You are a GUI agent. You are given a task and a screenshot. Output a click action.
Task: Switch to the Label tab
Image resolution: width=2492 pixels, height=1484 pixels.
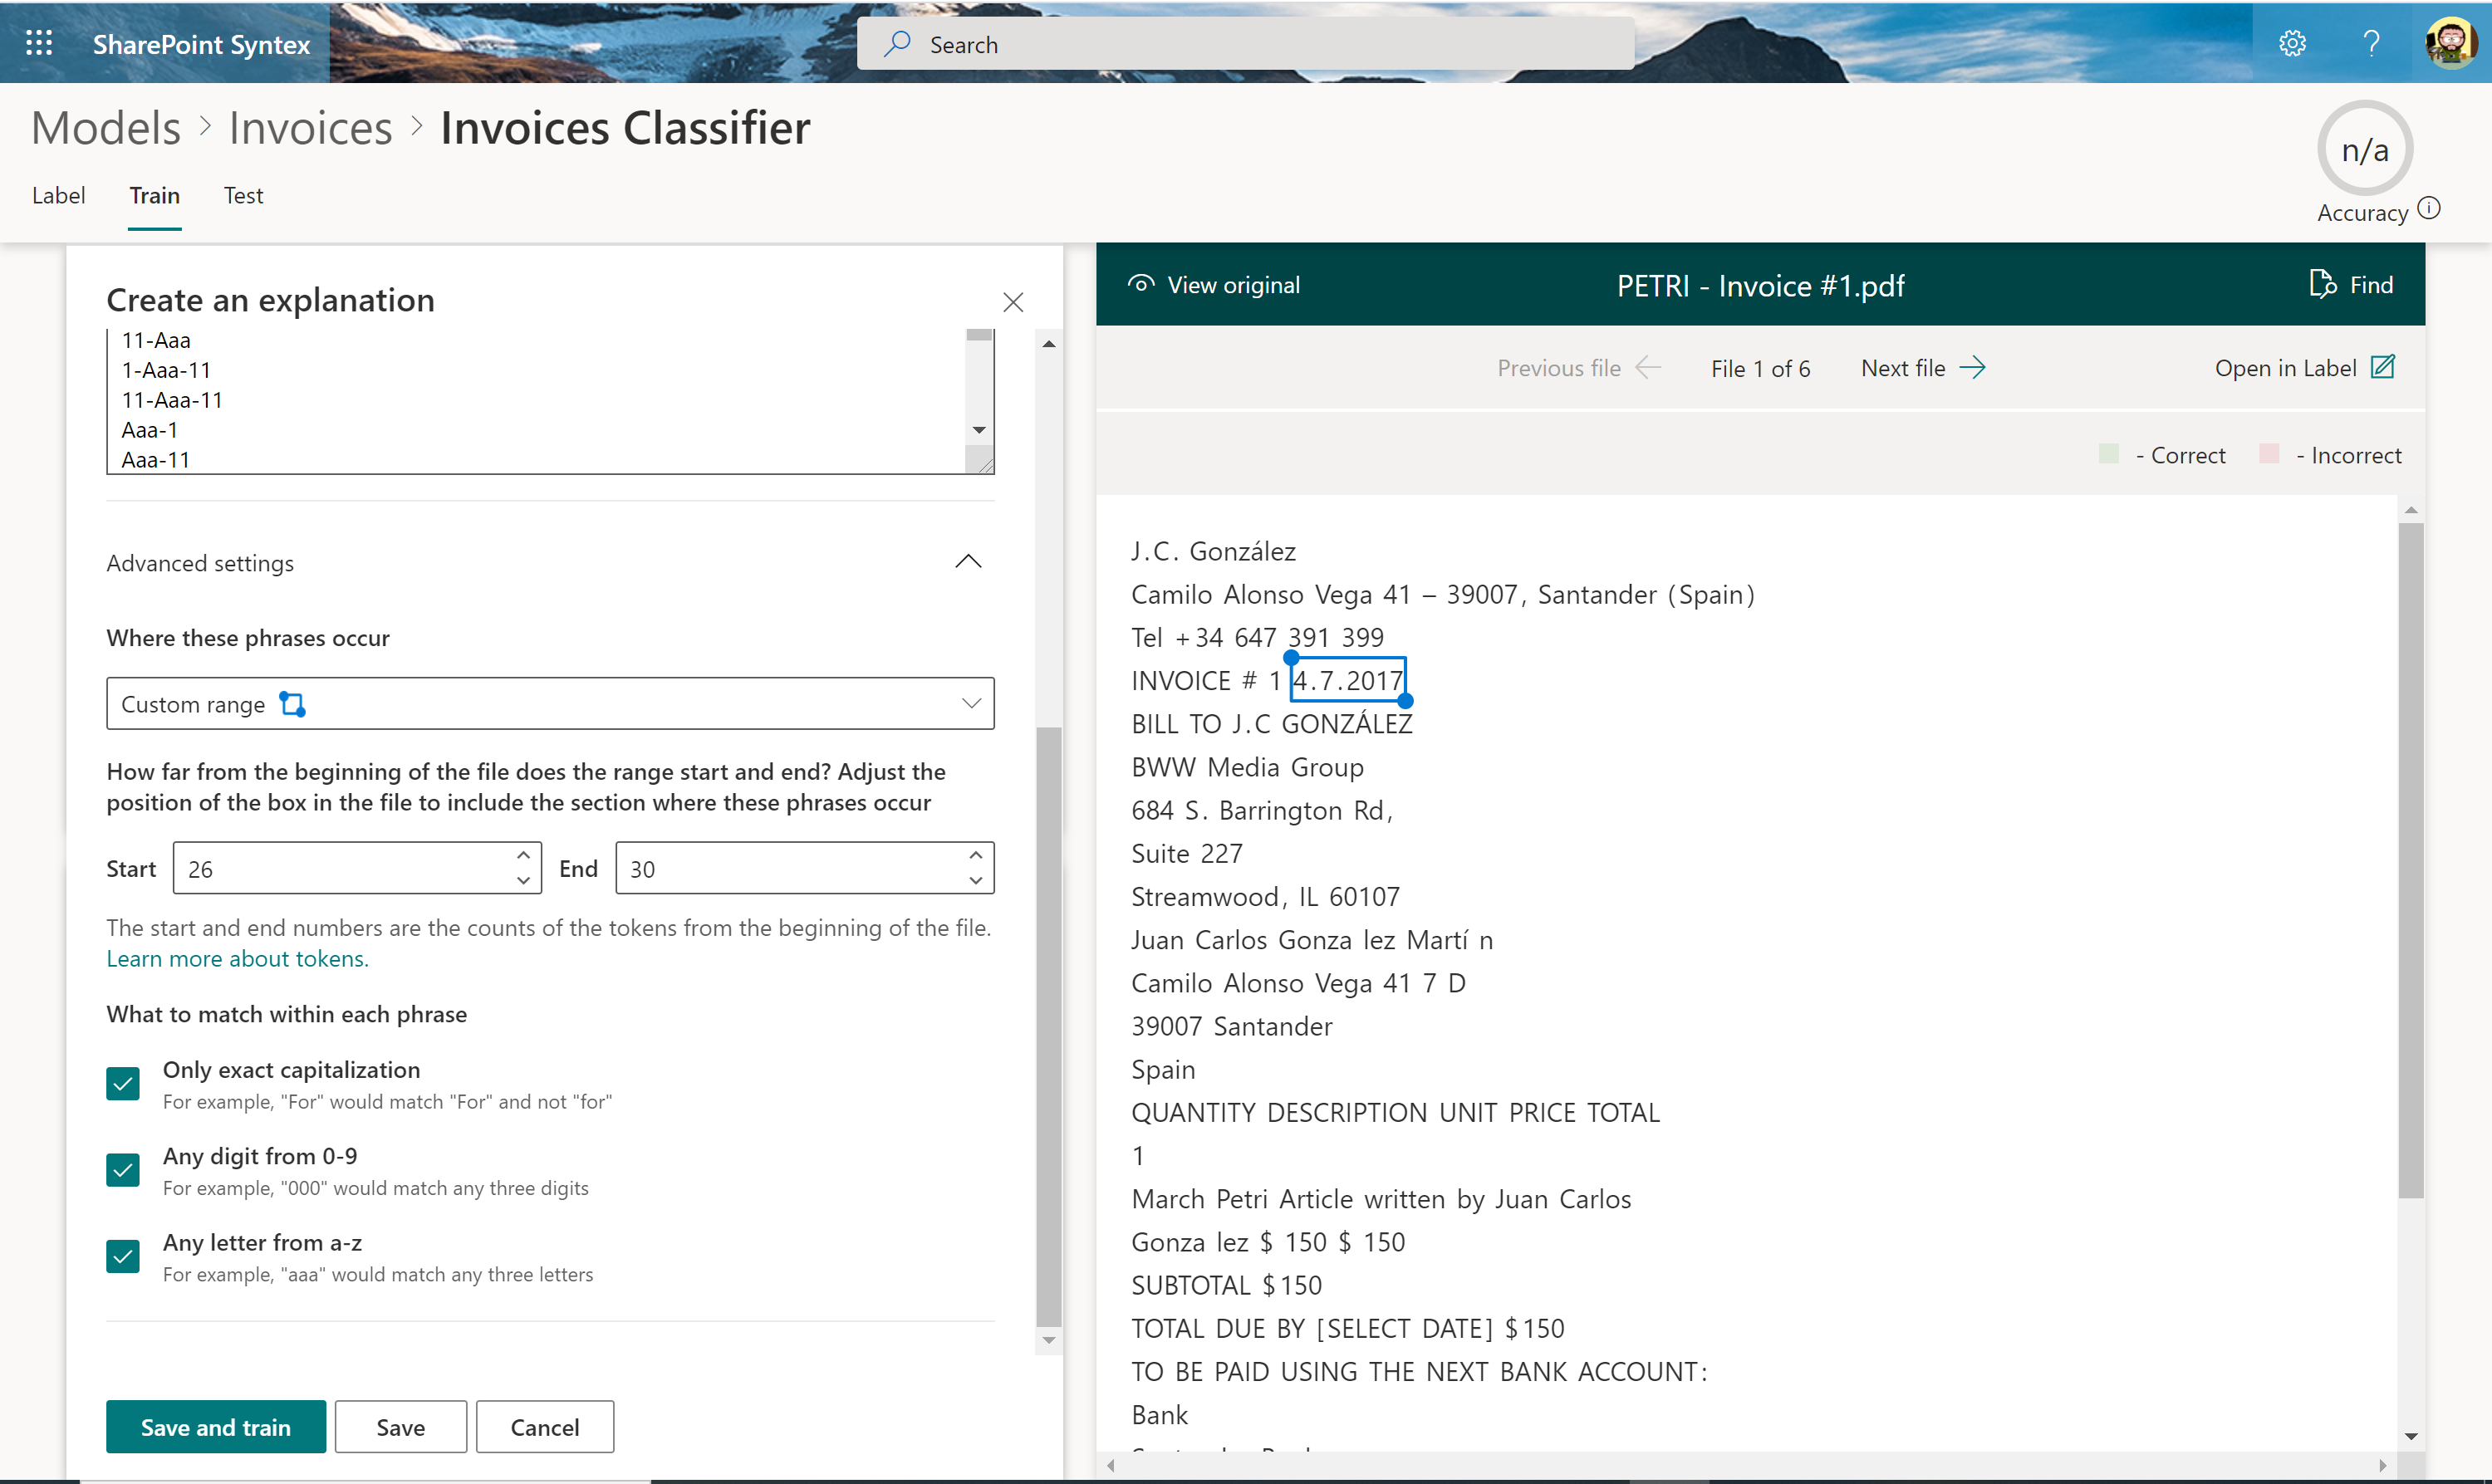(58, 195)
